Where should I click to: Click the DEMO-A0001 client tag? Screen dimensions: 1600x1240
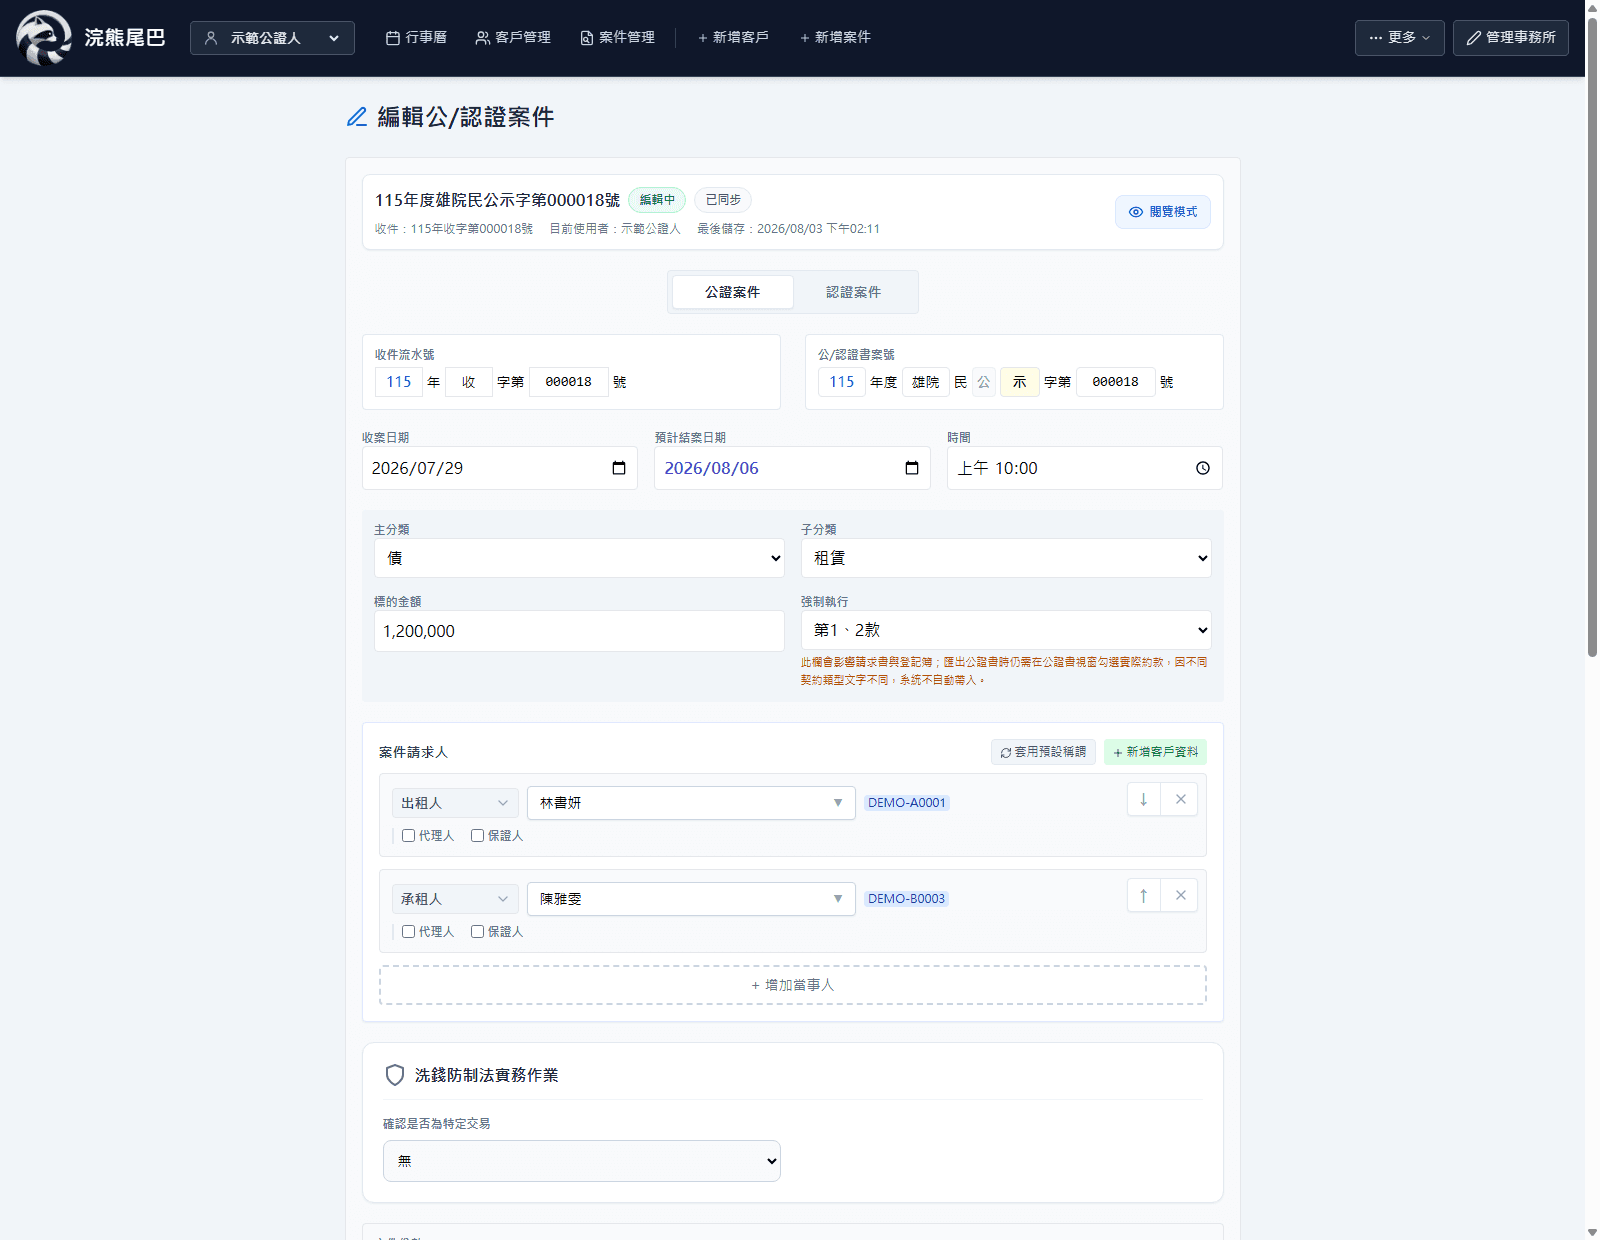pyautogui.click(x=906, y=803)
